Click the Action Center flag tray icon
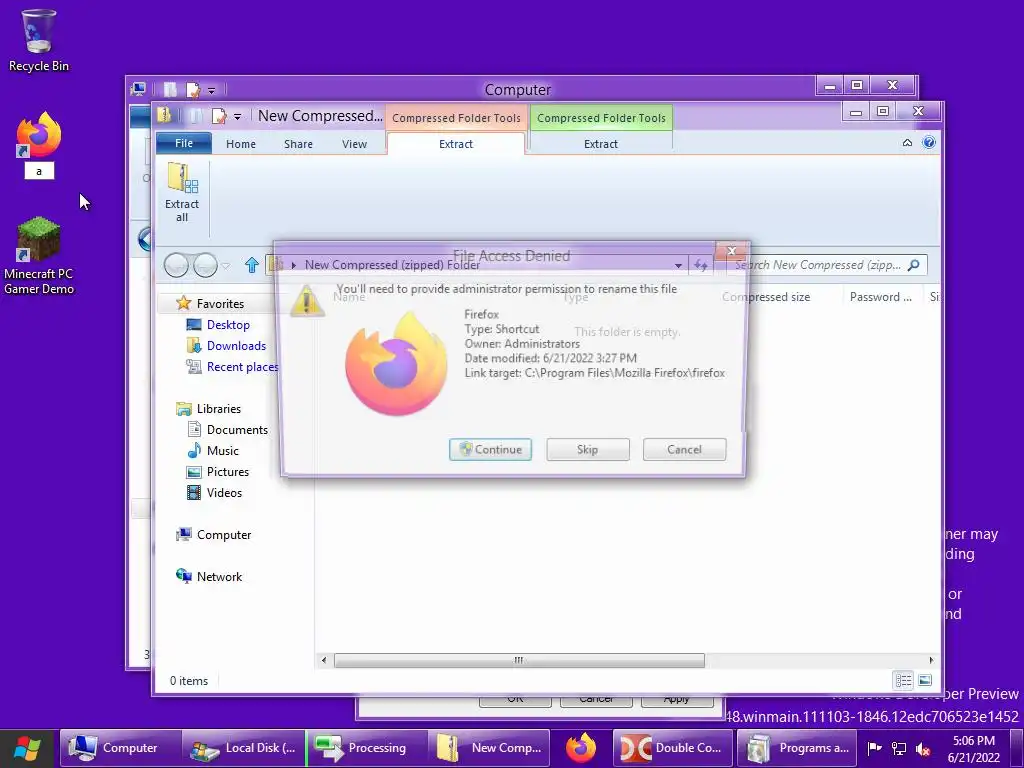This screenshot has height=768, width=1024. click(874, 748)
